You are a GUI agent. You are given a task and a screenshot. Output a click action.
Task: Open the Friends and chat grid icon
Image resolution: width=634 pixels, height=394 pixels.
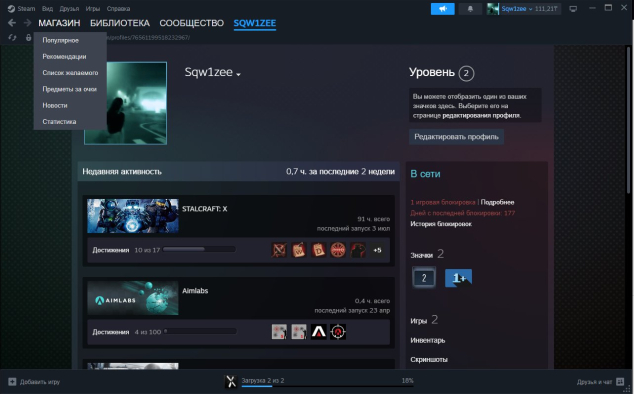click(620, 381)
